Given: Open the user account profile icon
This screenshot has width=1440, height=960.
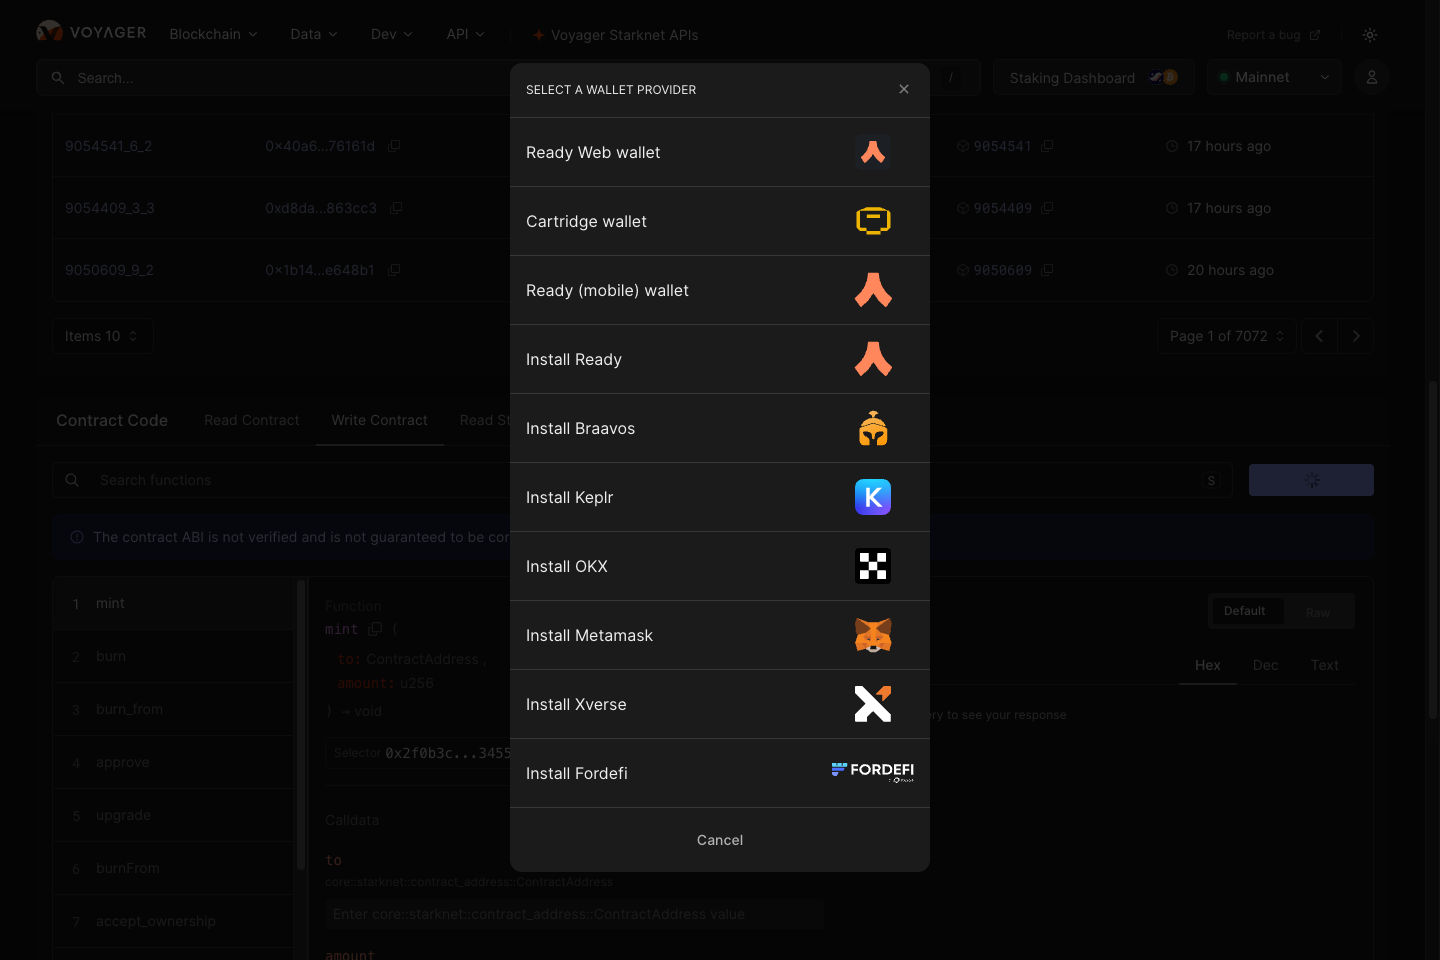Looking at the screenshot, I should (1372, 77).
